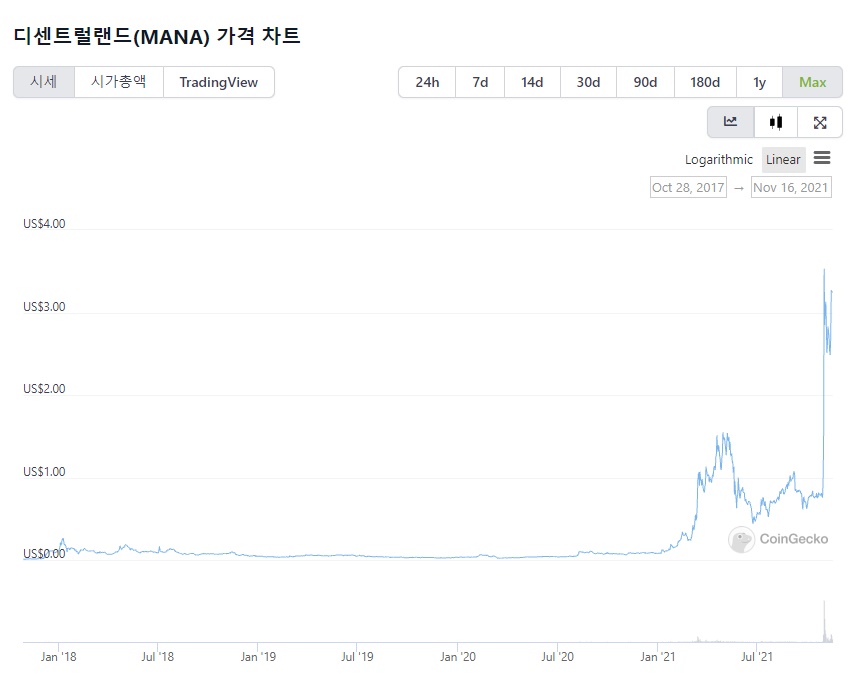Show 7d price range

[480, 82]
